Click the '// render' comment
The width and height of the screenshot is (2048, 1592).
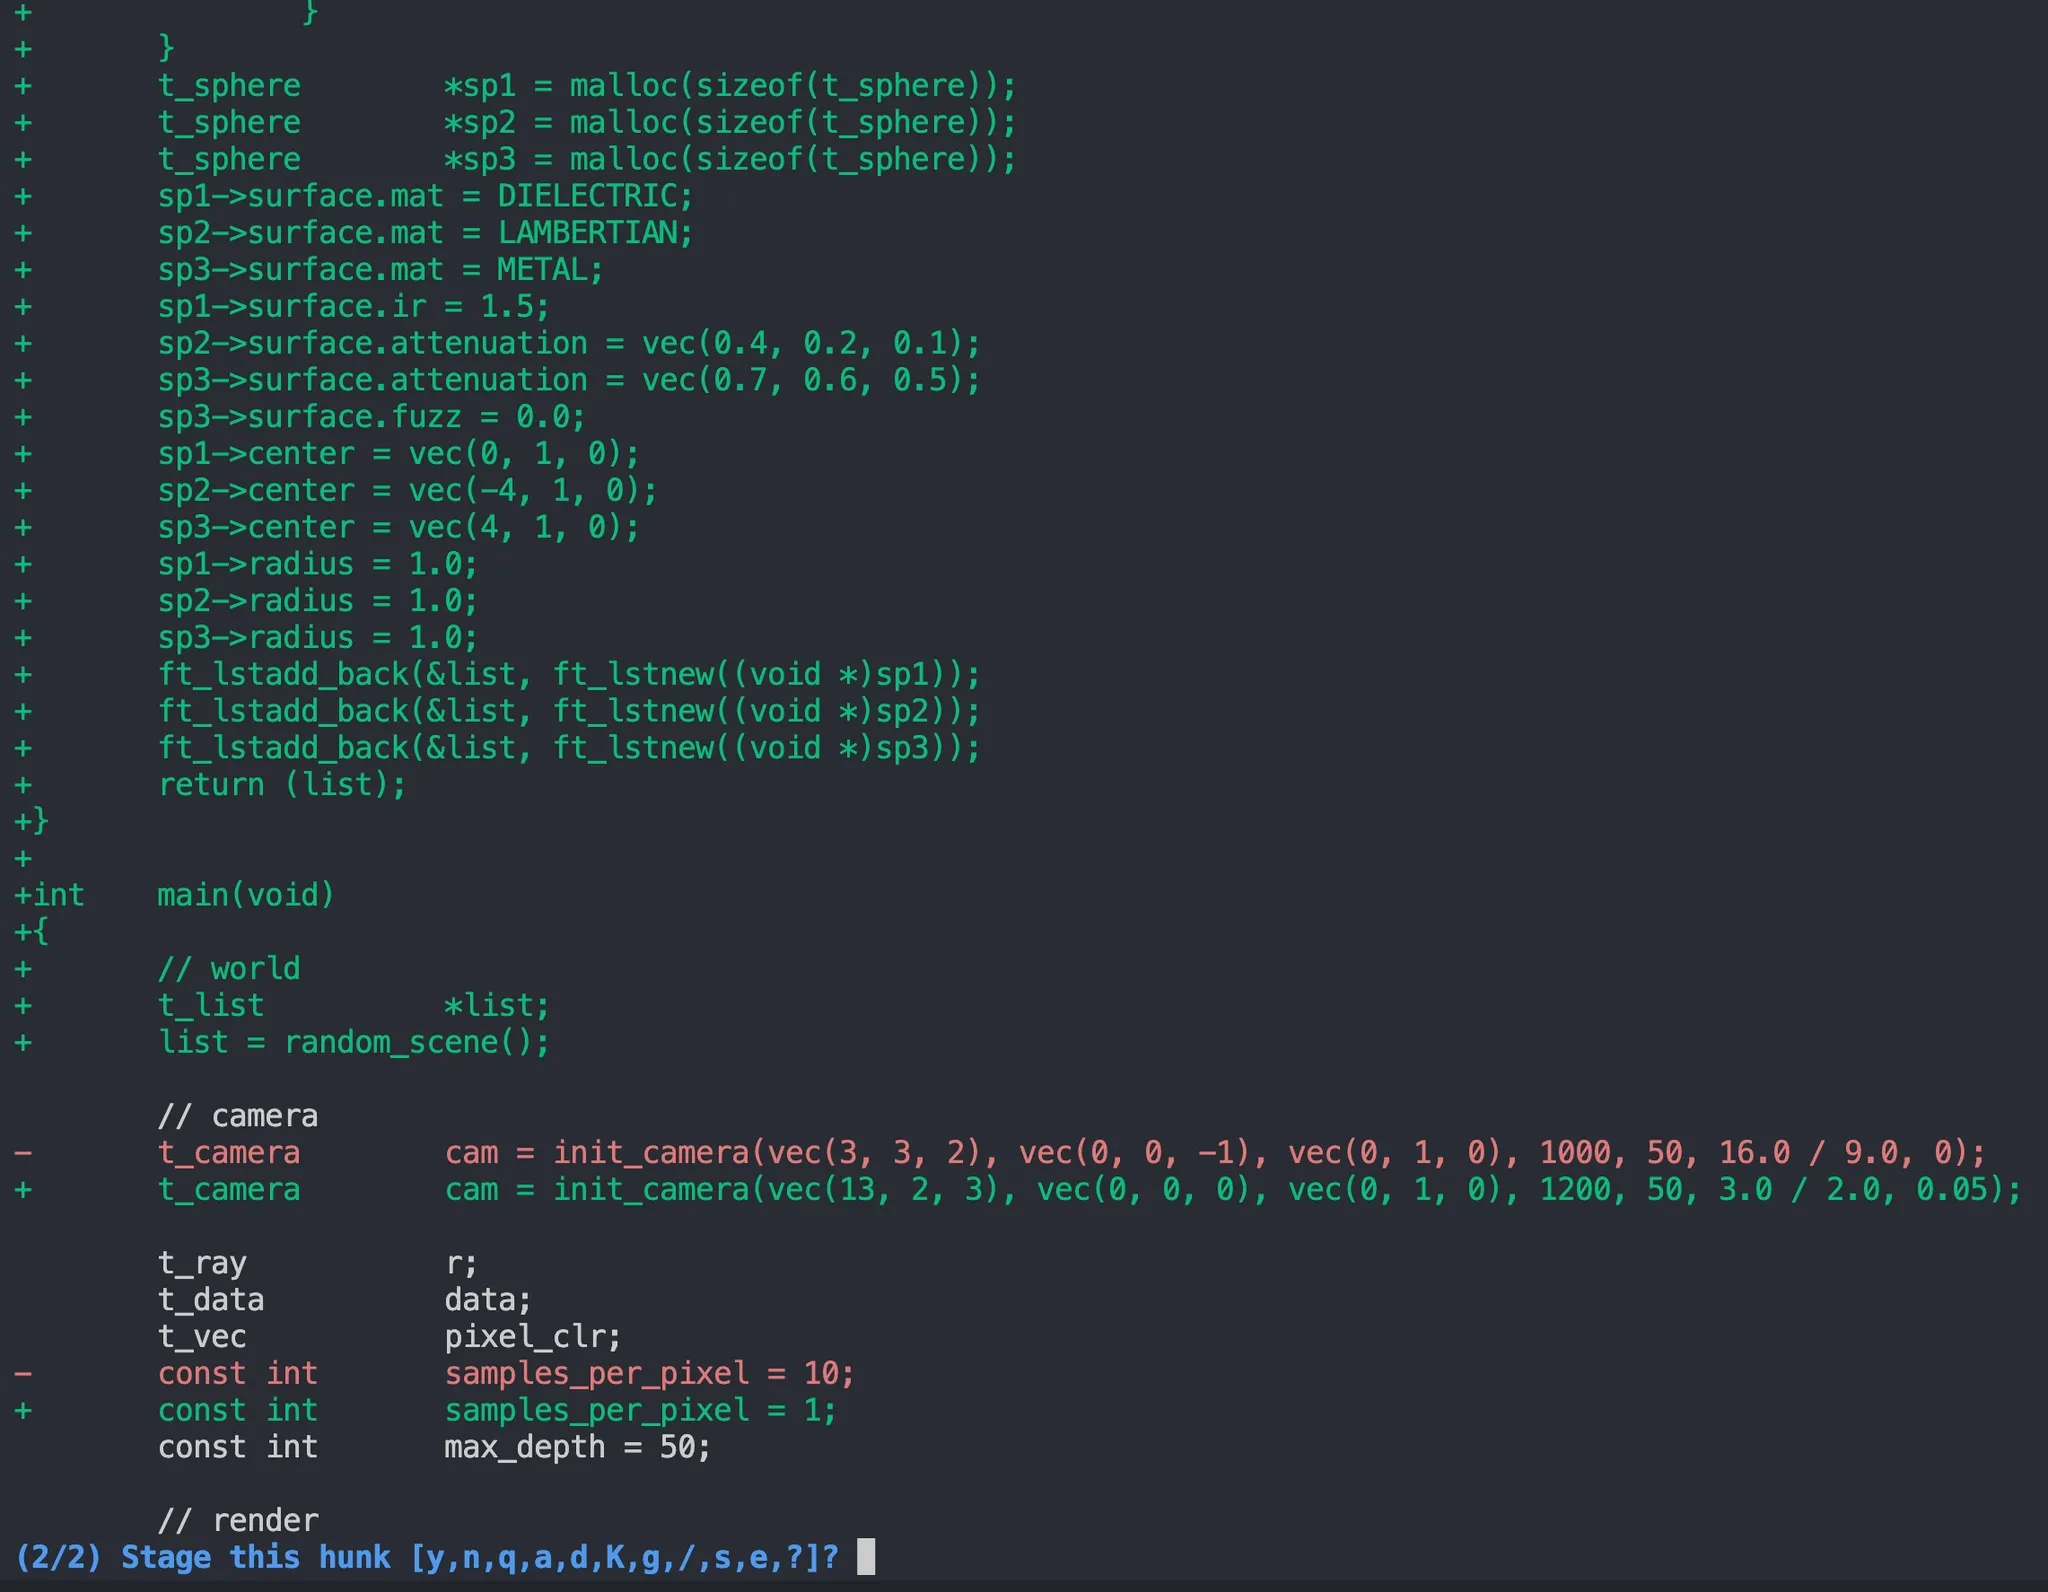(238, 1521)
